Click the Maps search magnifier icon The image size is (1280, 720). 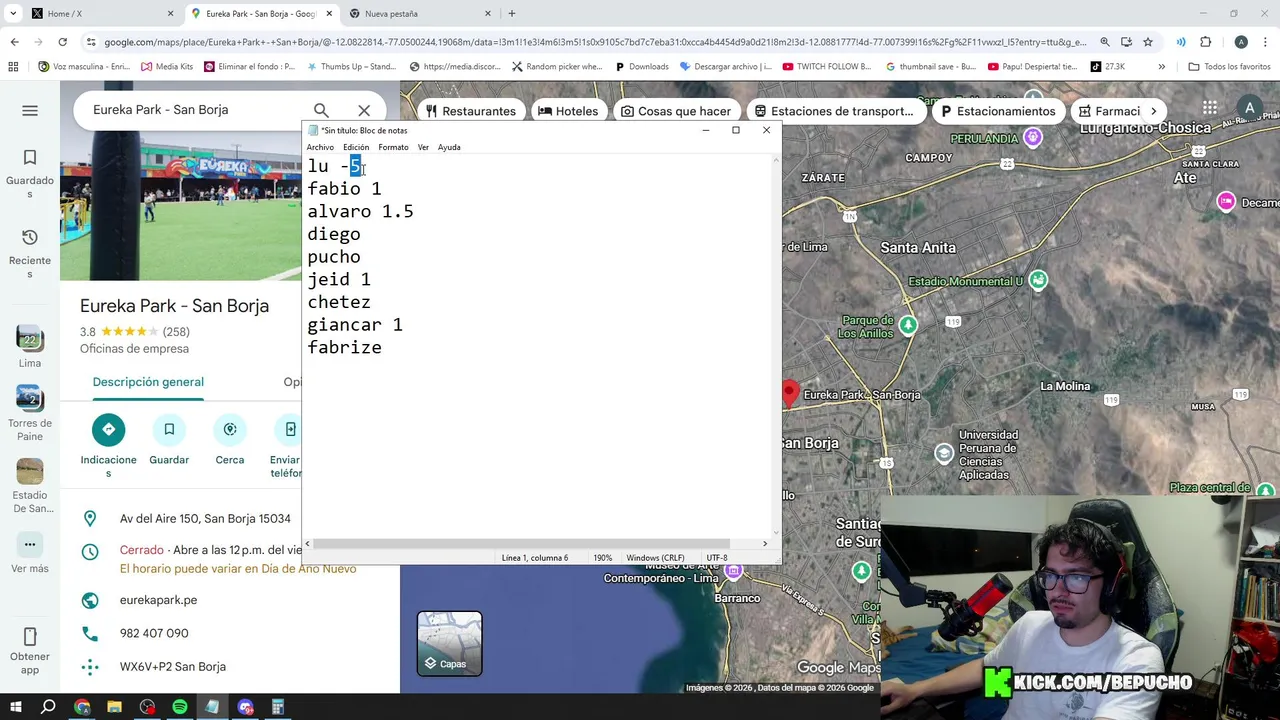(x=321, y=110)
